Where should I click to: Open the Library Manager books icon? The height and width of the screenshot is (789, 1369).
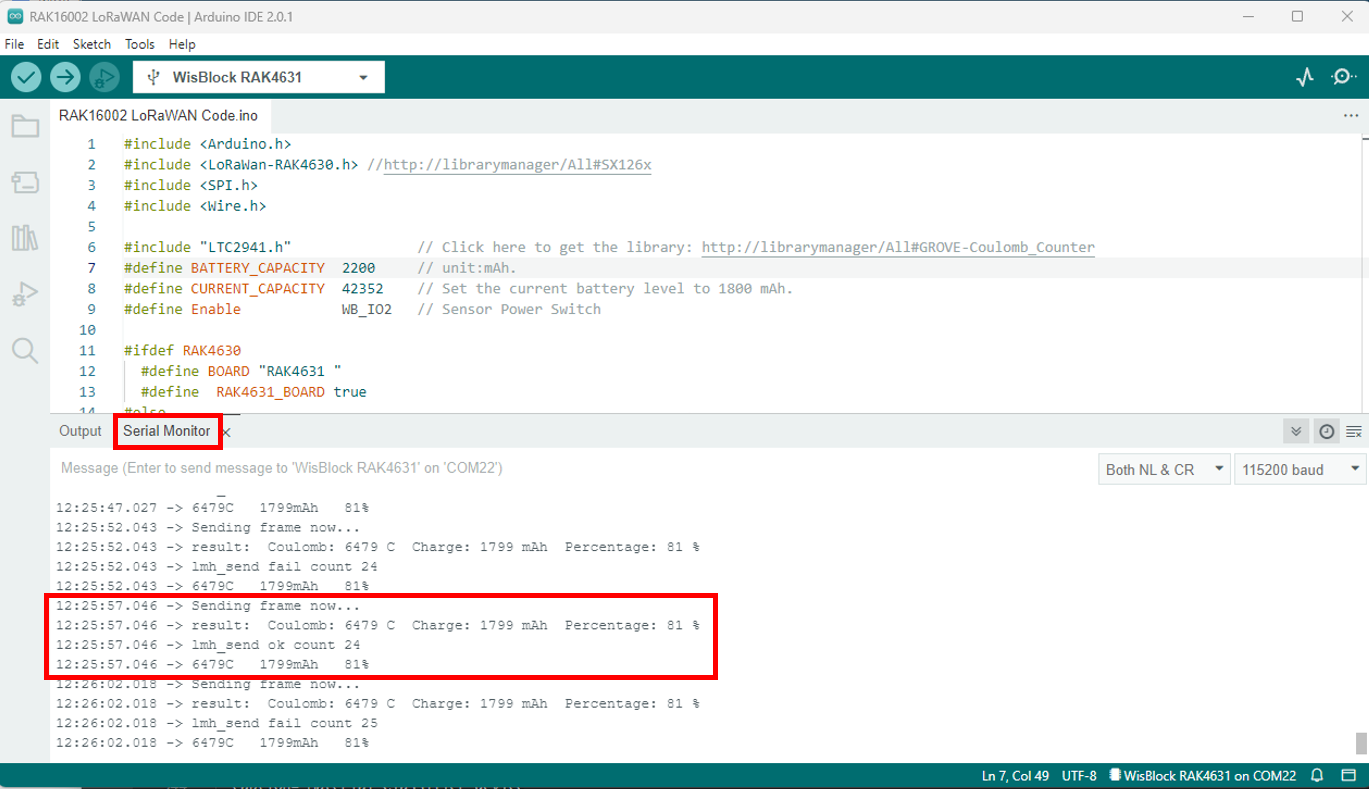click(x=25, y=238)
